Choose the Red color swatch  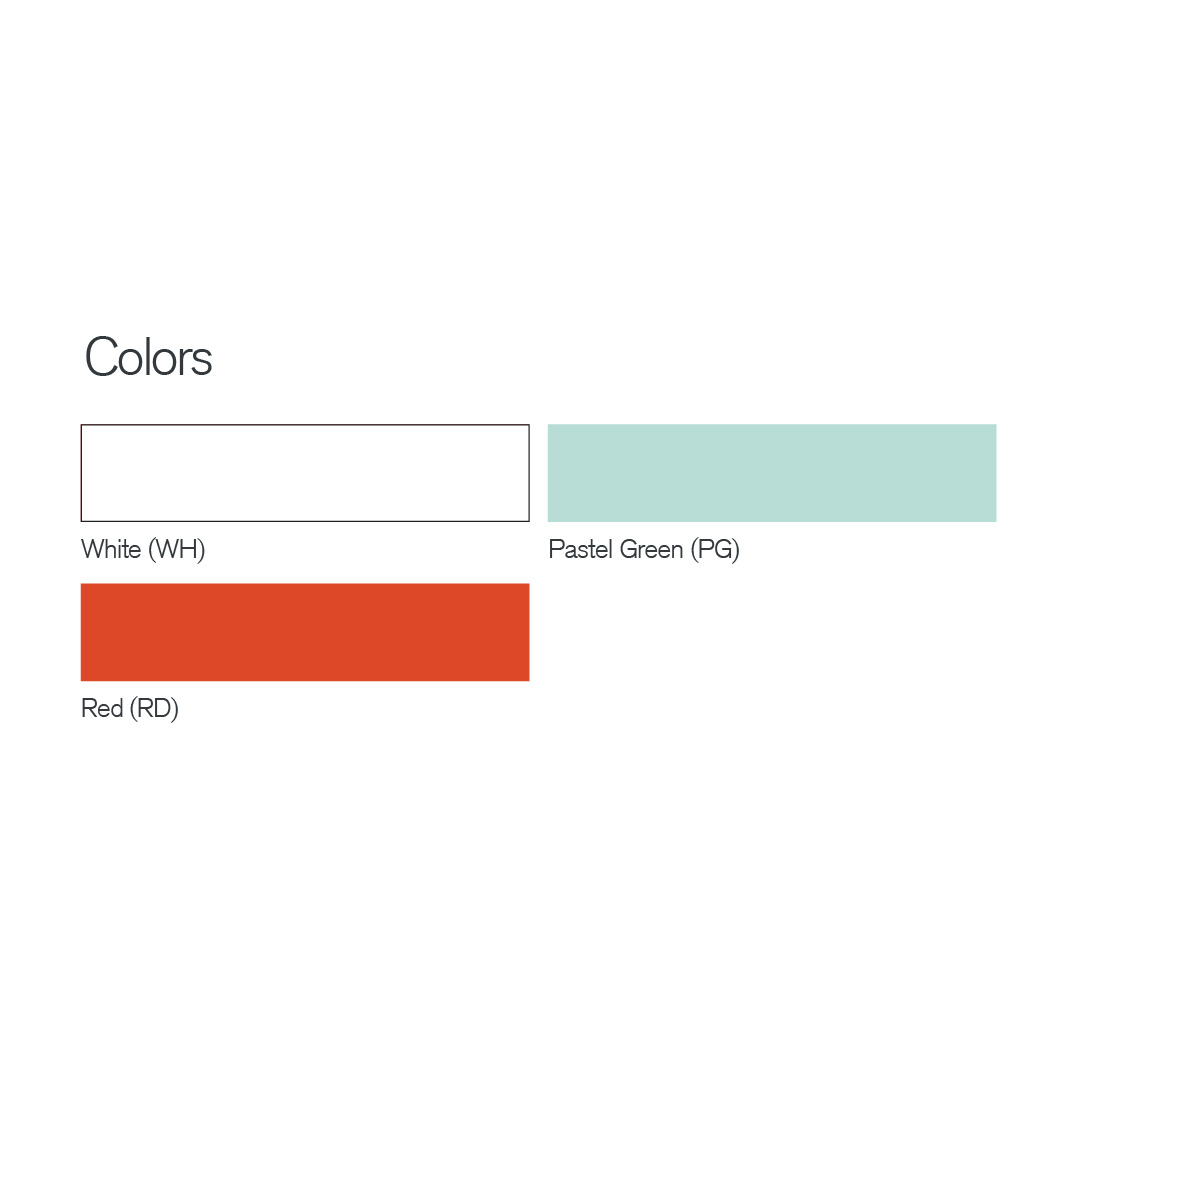click(305, 632)
